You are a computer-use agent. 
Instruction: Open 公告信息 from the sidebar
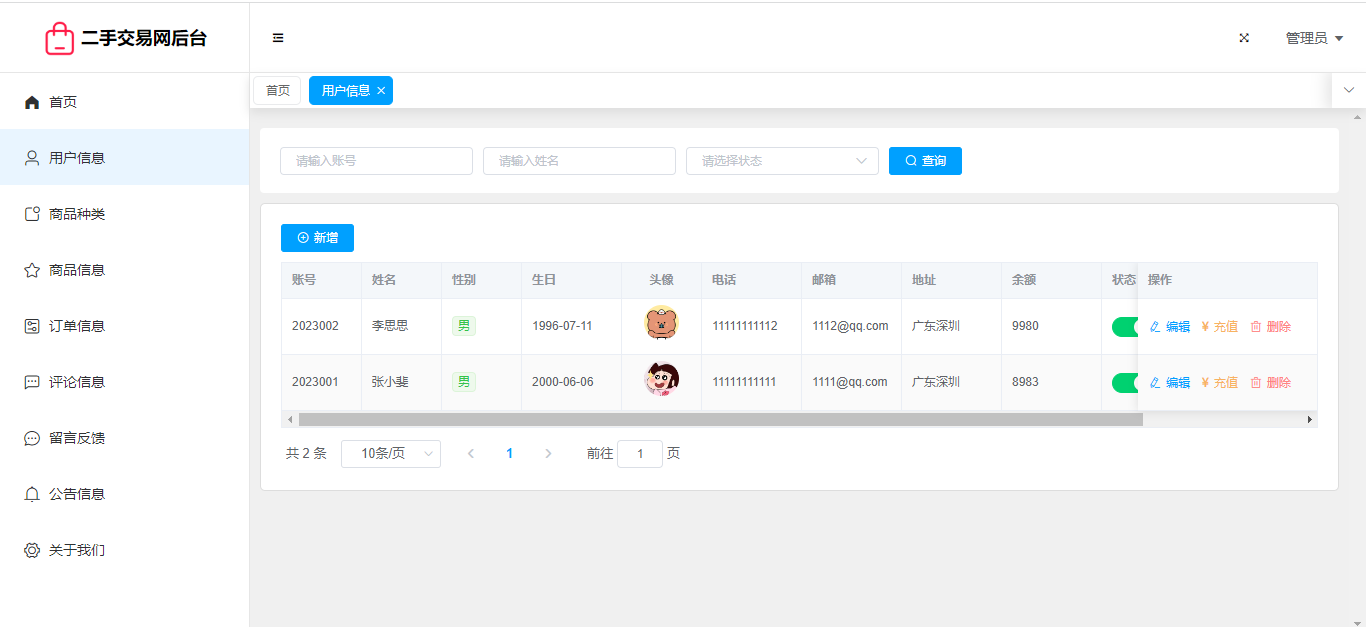click(77, 494)
